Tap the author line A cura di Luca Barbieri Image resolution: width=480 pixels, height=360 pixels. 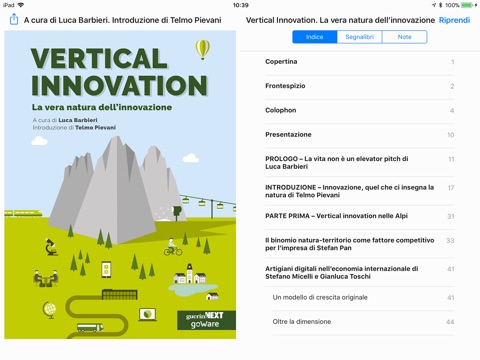point(122,20)
